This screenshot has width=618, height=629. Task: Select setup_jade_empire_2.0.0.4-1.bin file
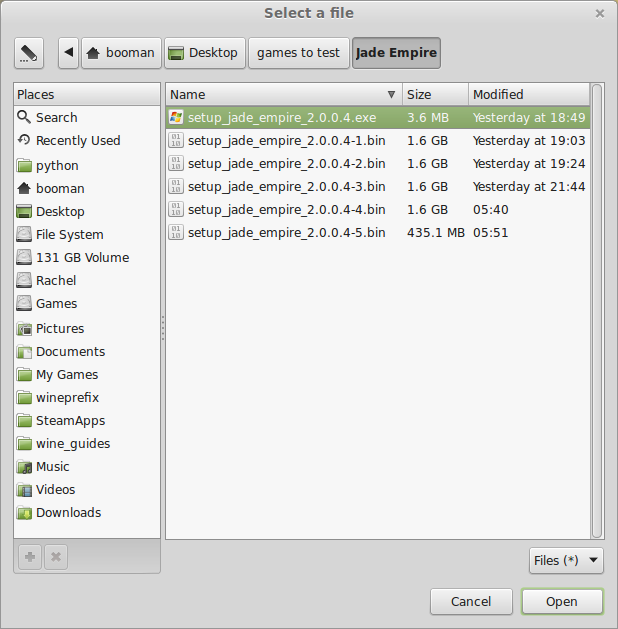point(378,140)
